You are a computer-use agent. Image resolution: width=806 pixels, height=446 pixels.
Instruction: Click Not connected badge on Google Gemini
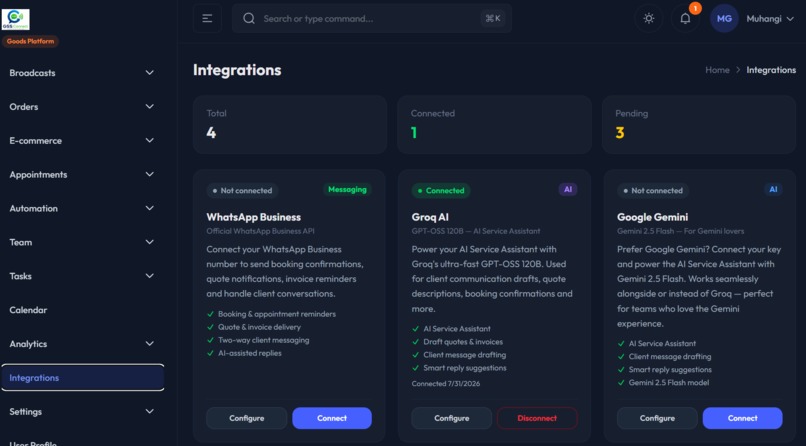(653, 191)
